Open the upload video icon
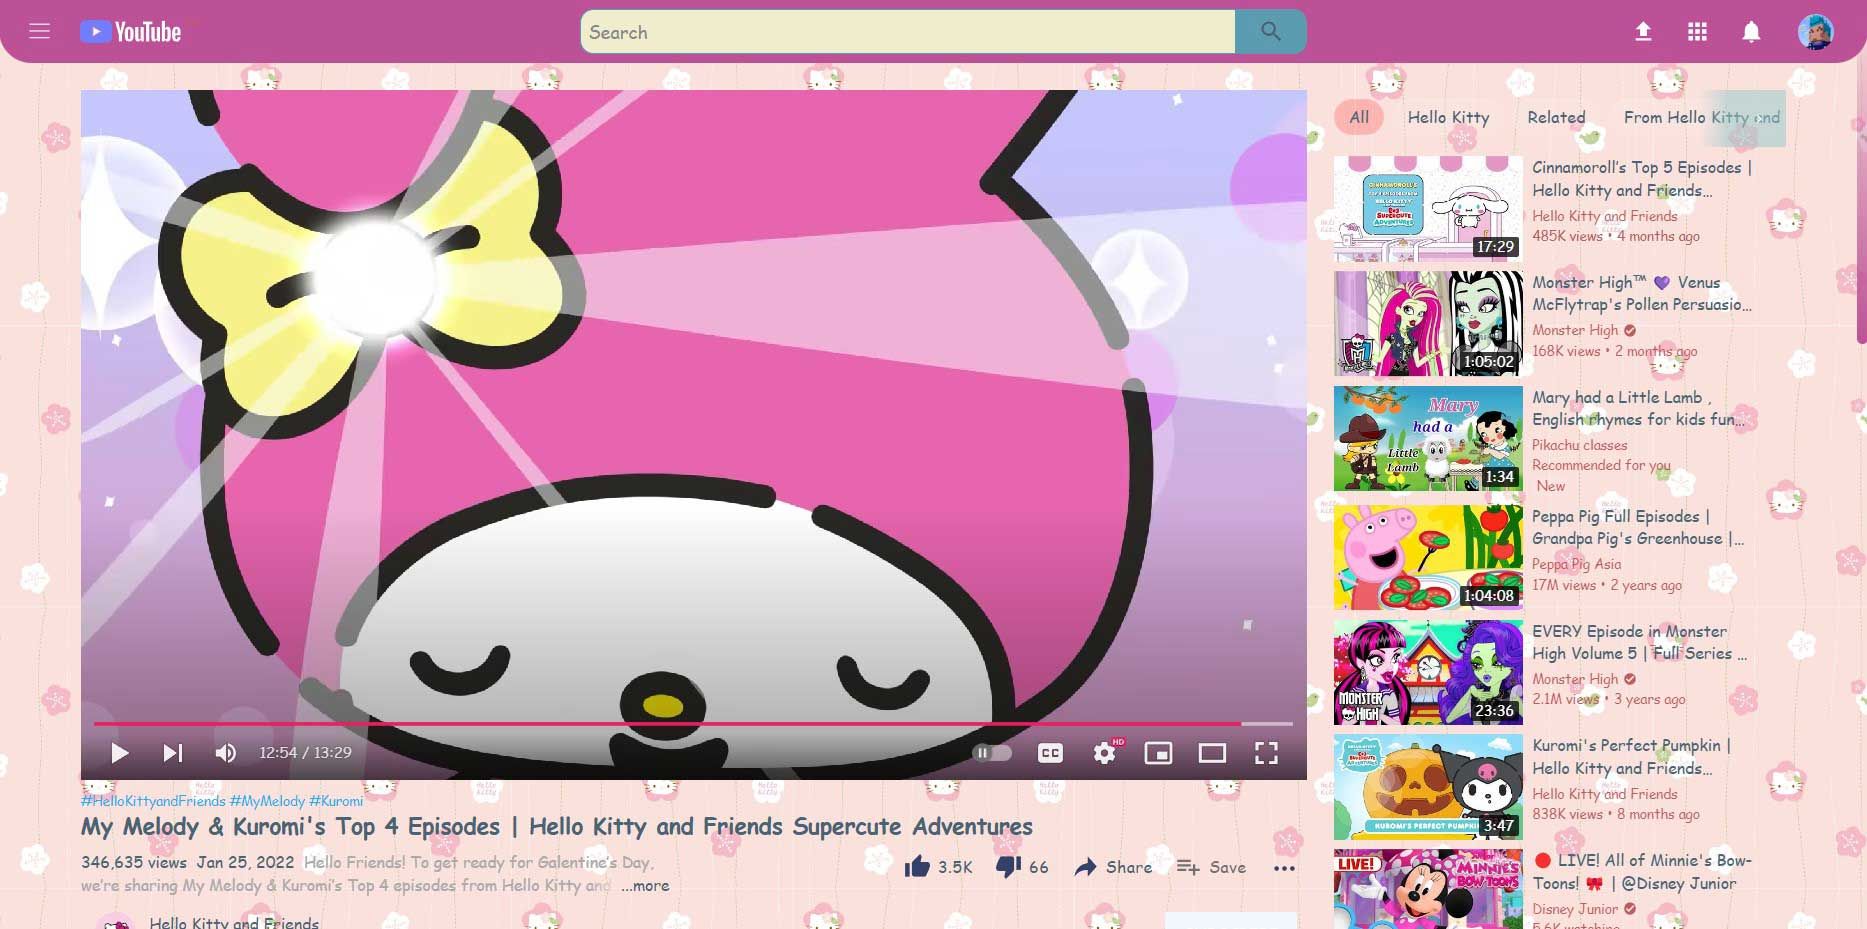 (x=1643, y=32)
